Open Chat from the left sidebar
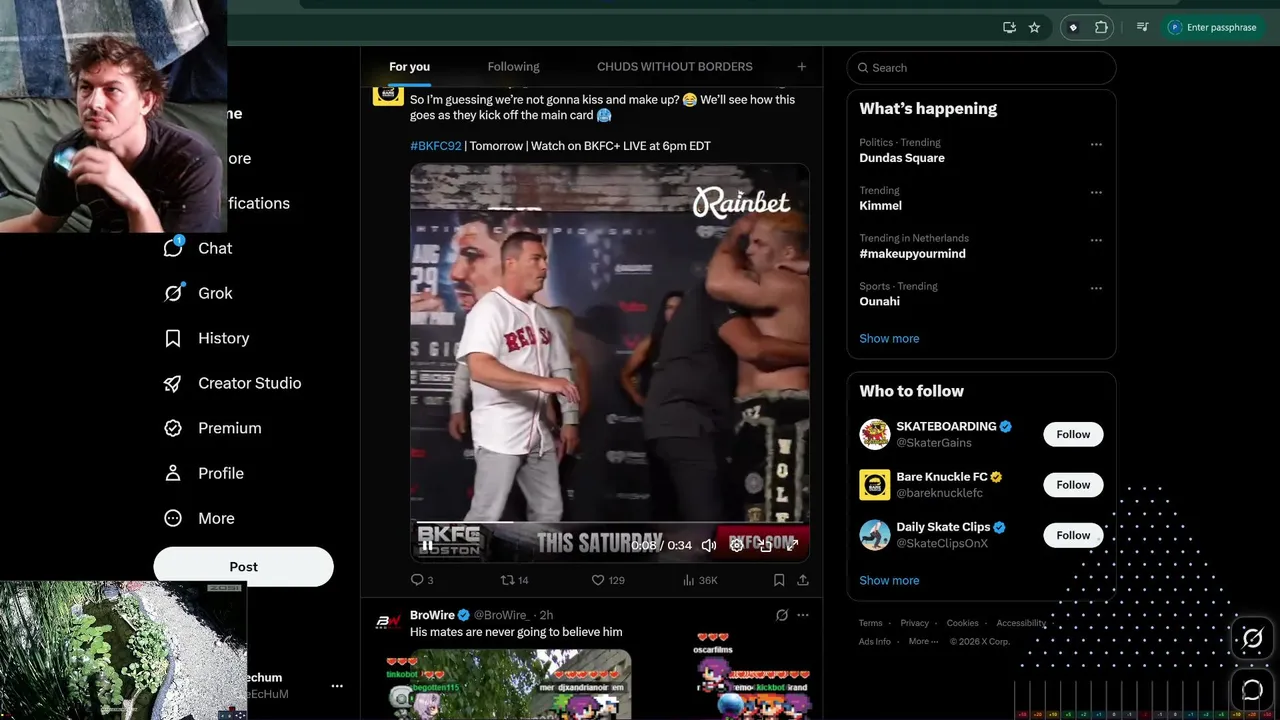This screenshot has height=720, width=1280. pyautogui.click(x=198, y=248)
